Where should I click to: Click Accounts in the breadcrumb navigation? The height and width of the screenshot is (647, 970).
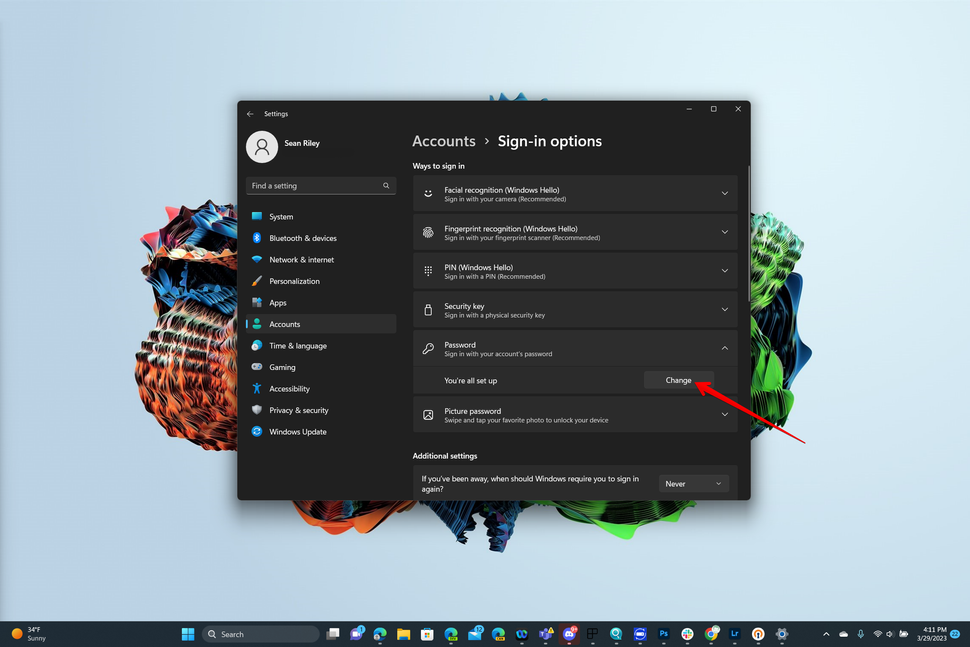[443, 141]
